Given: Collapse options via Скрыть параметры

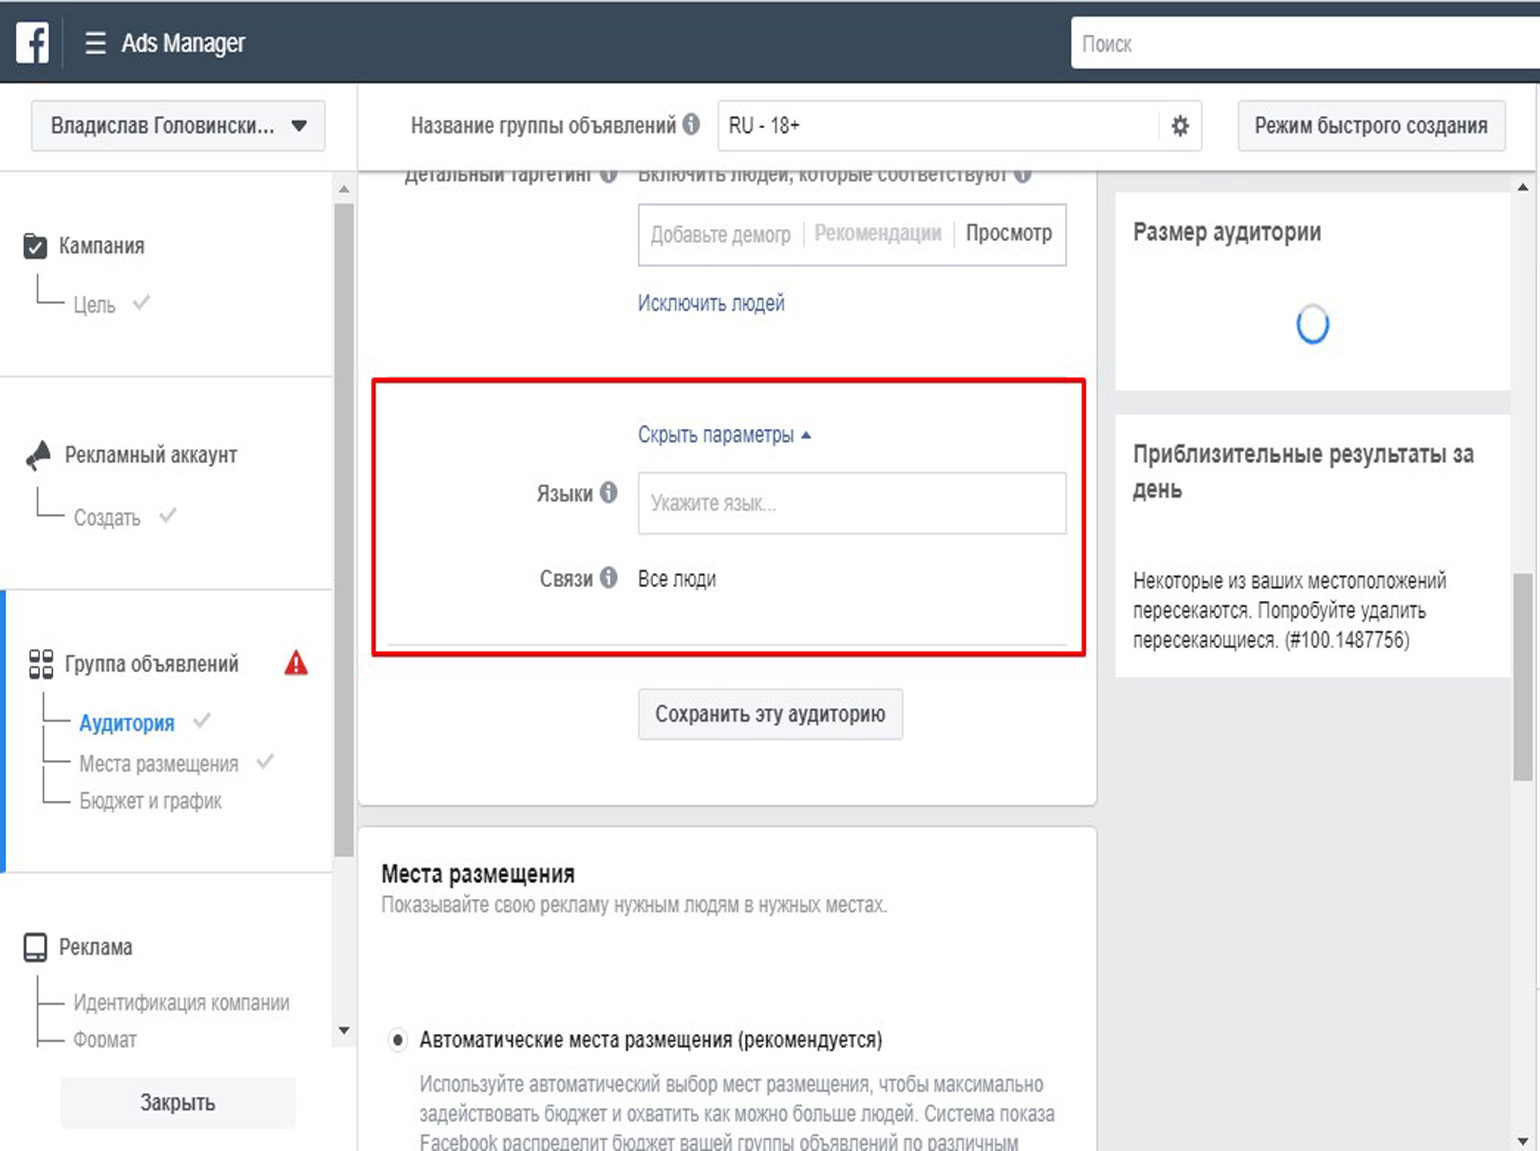Looking at the screenshot, I should (723, 435).
